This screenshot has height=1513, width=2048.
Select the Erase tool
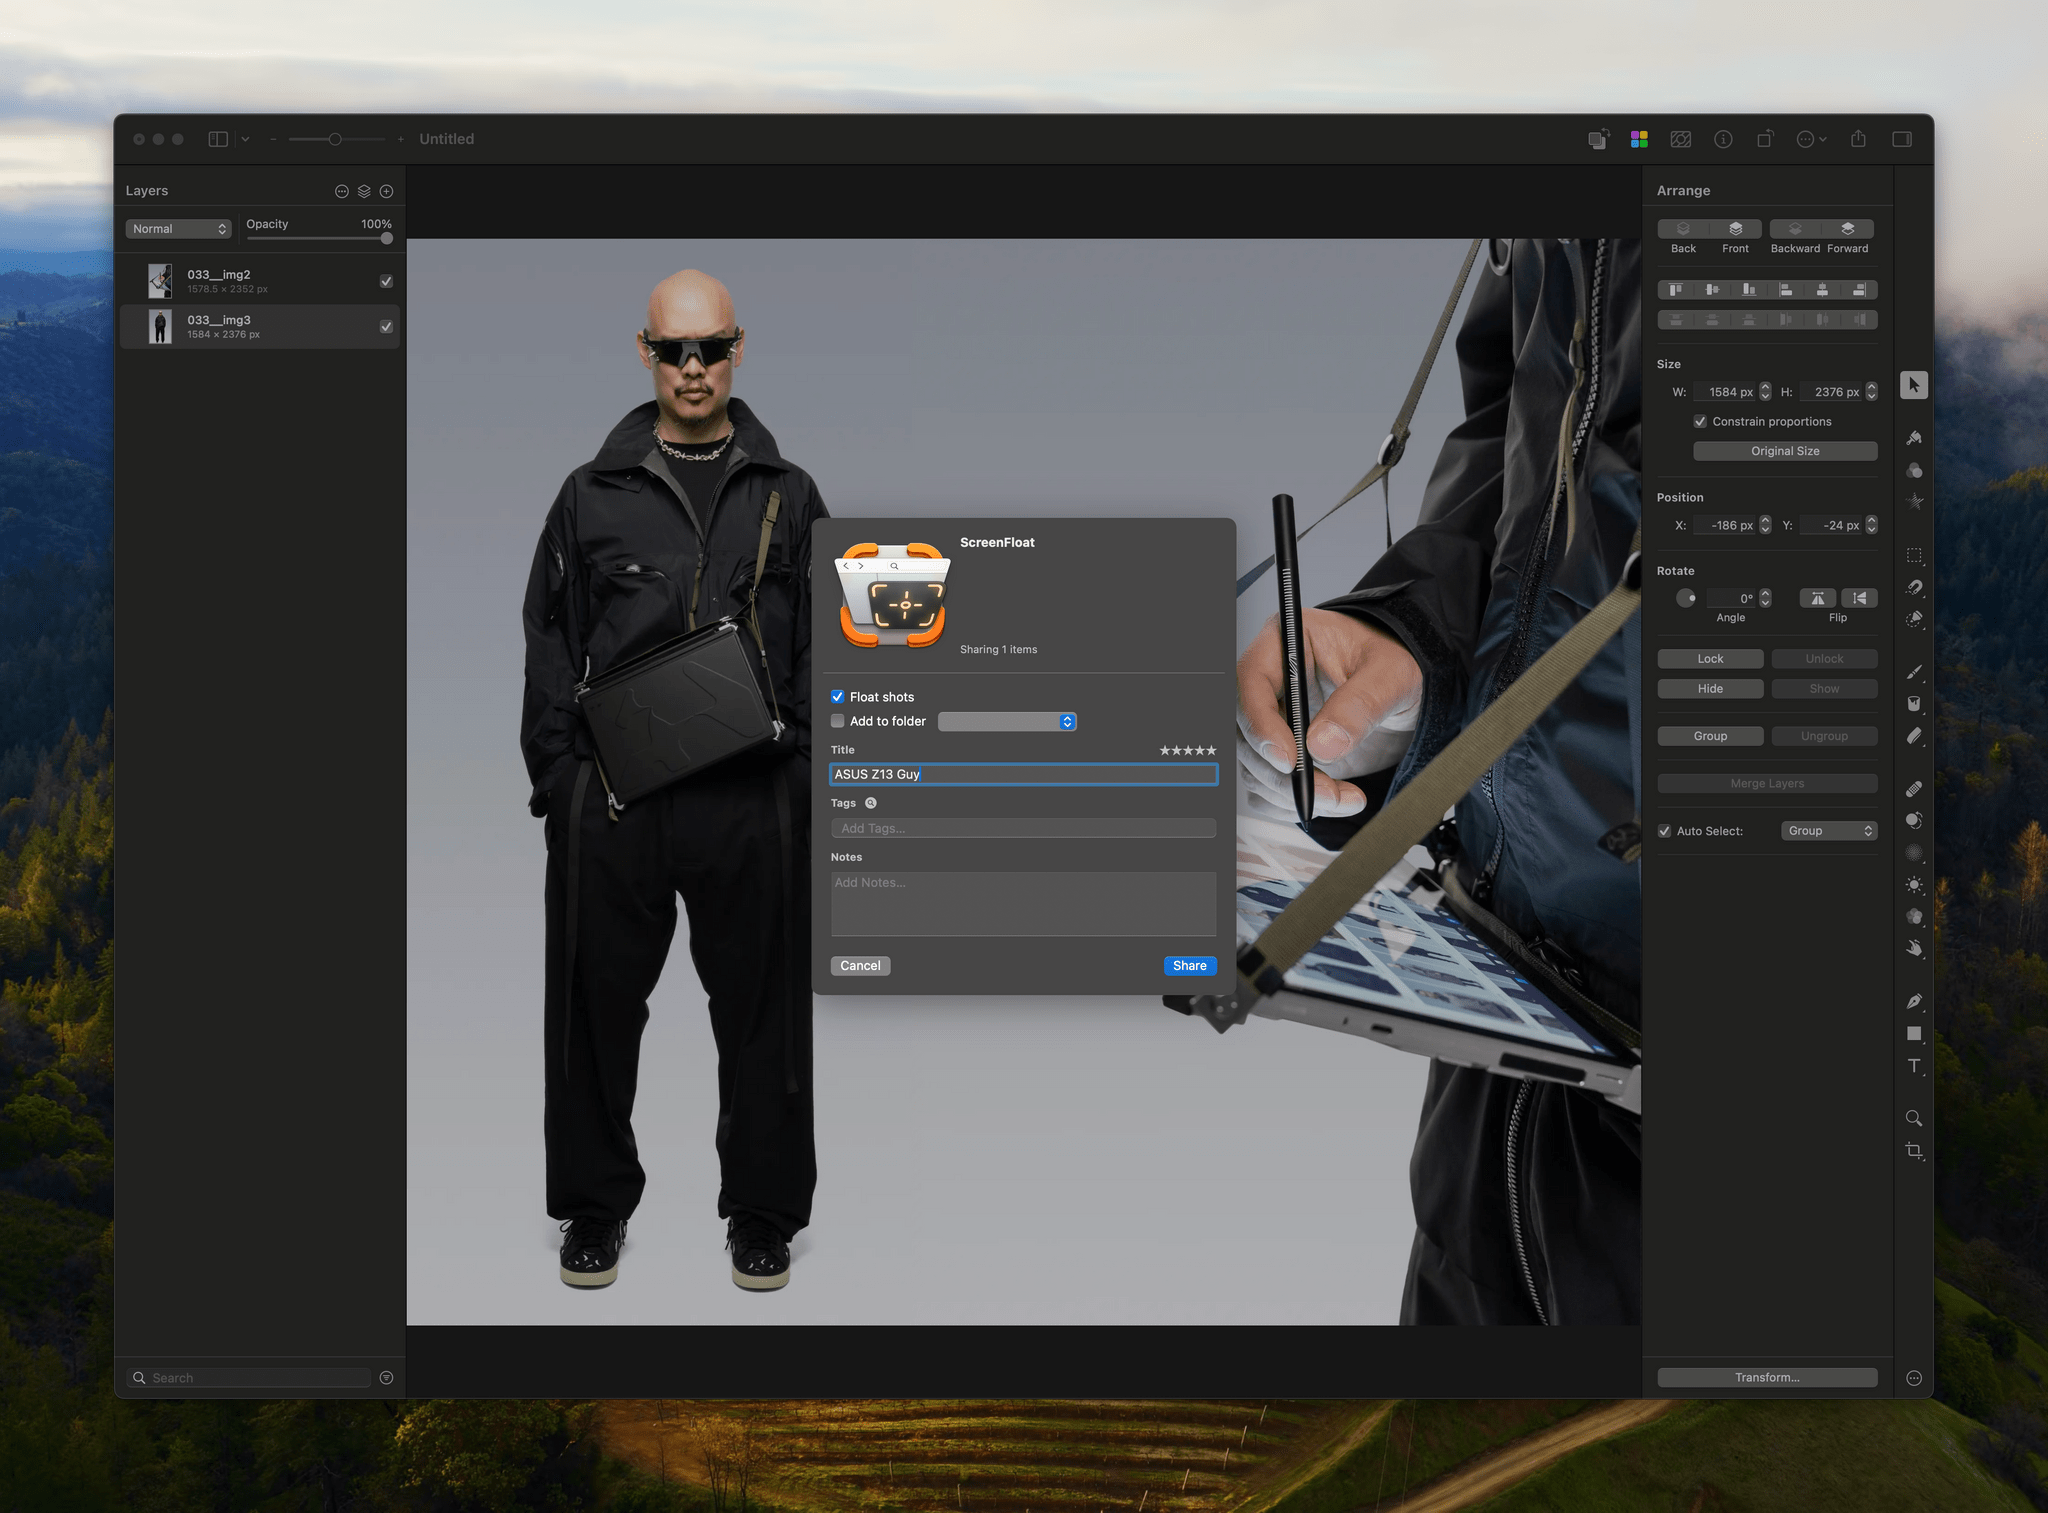(x=1913, y=736)
